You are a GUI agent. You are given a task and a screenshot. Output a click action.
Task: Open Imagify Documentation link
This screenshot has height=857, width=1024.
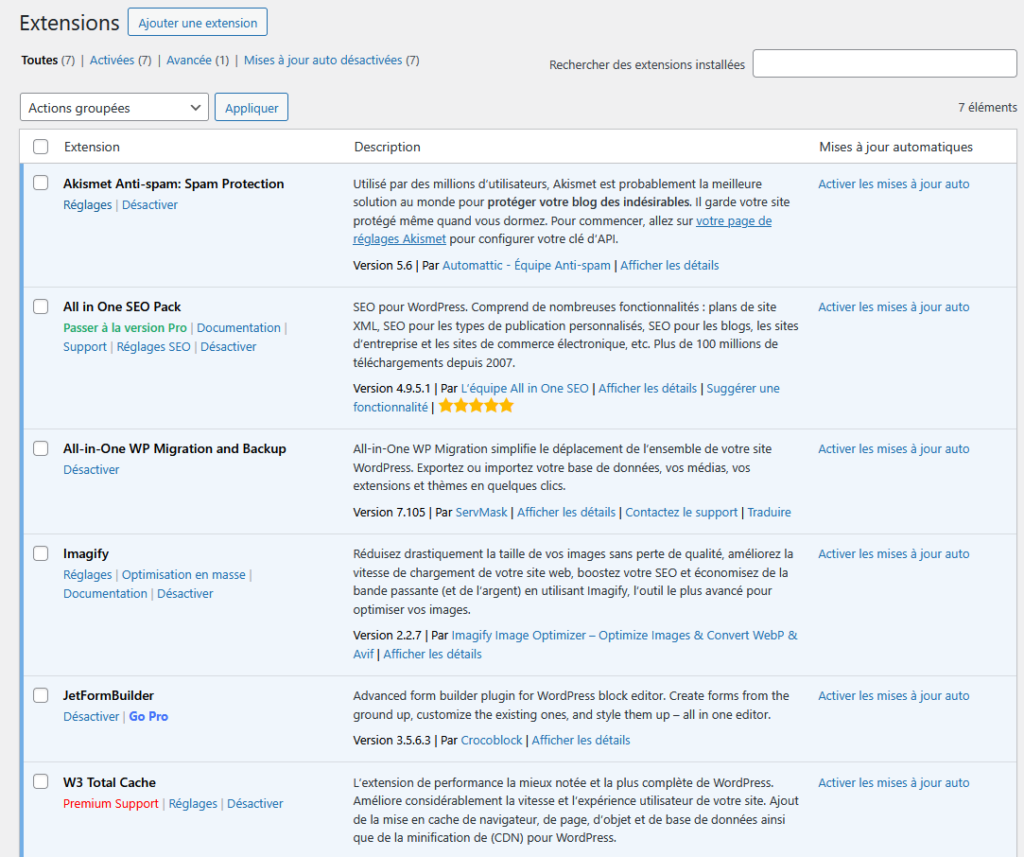tap(105, 594)
